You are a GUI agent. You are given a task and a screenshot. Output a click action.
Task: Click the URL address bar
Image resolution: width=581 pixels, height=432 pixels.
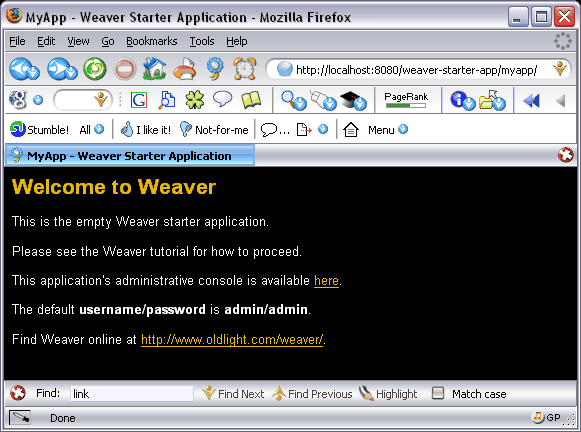coord(416,70)
